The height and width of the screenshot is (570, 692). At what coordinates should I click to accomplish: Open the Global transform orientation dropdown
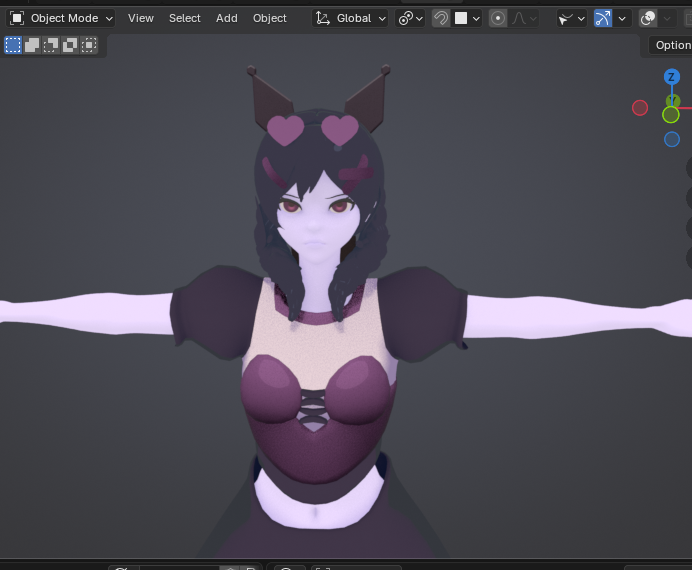pyautogui.click(x=350, y=19)
